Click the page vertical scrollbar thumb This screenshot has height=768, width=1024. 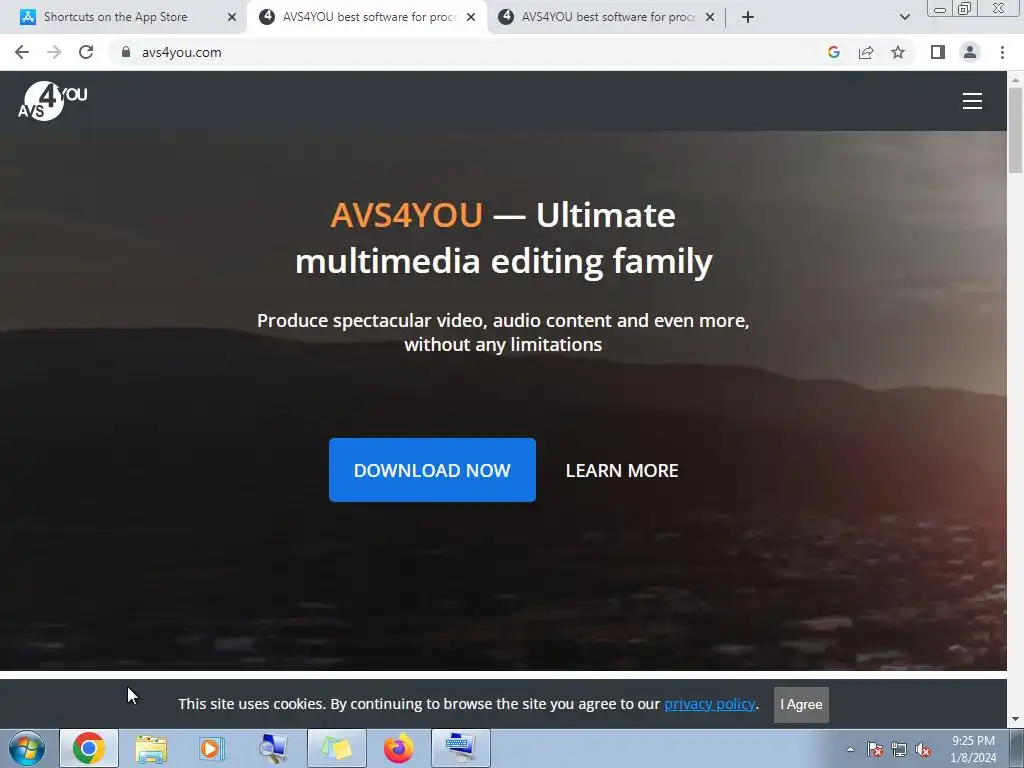[x=1015, y=129]
